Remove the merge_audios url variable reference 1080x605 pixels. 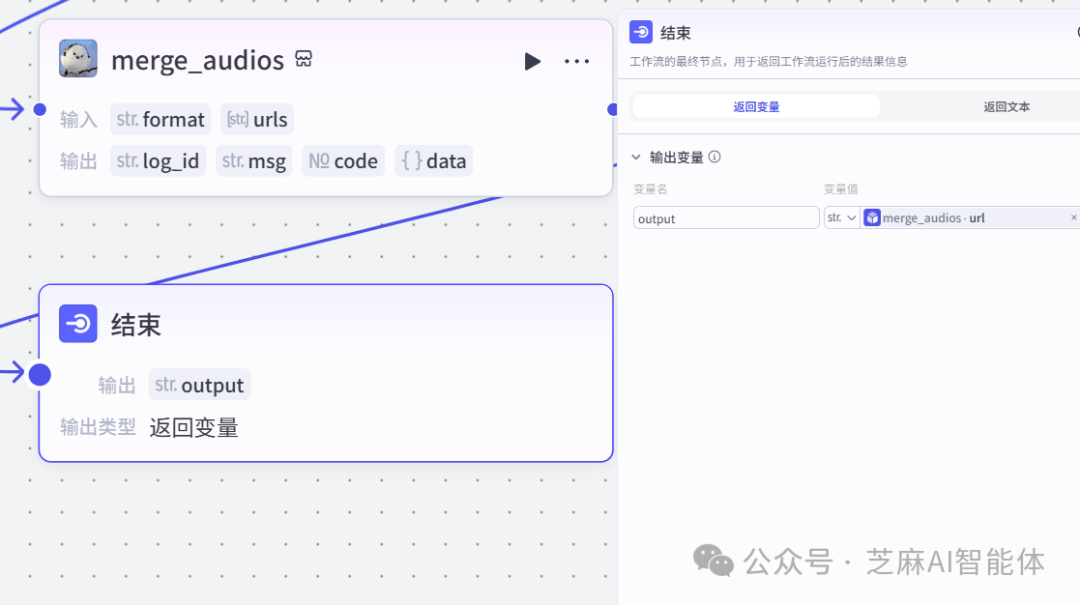[1073, 217]
